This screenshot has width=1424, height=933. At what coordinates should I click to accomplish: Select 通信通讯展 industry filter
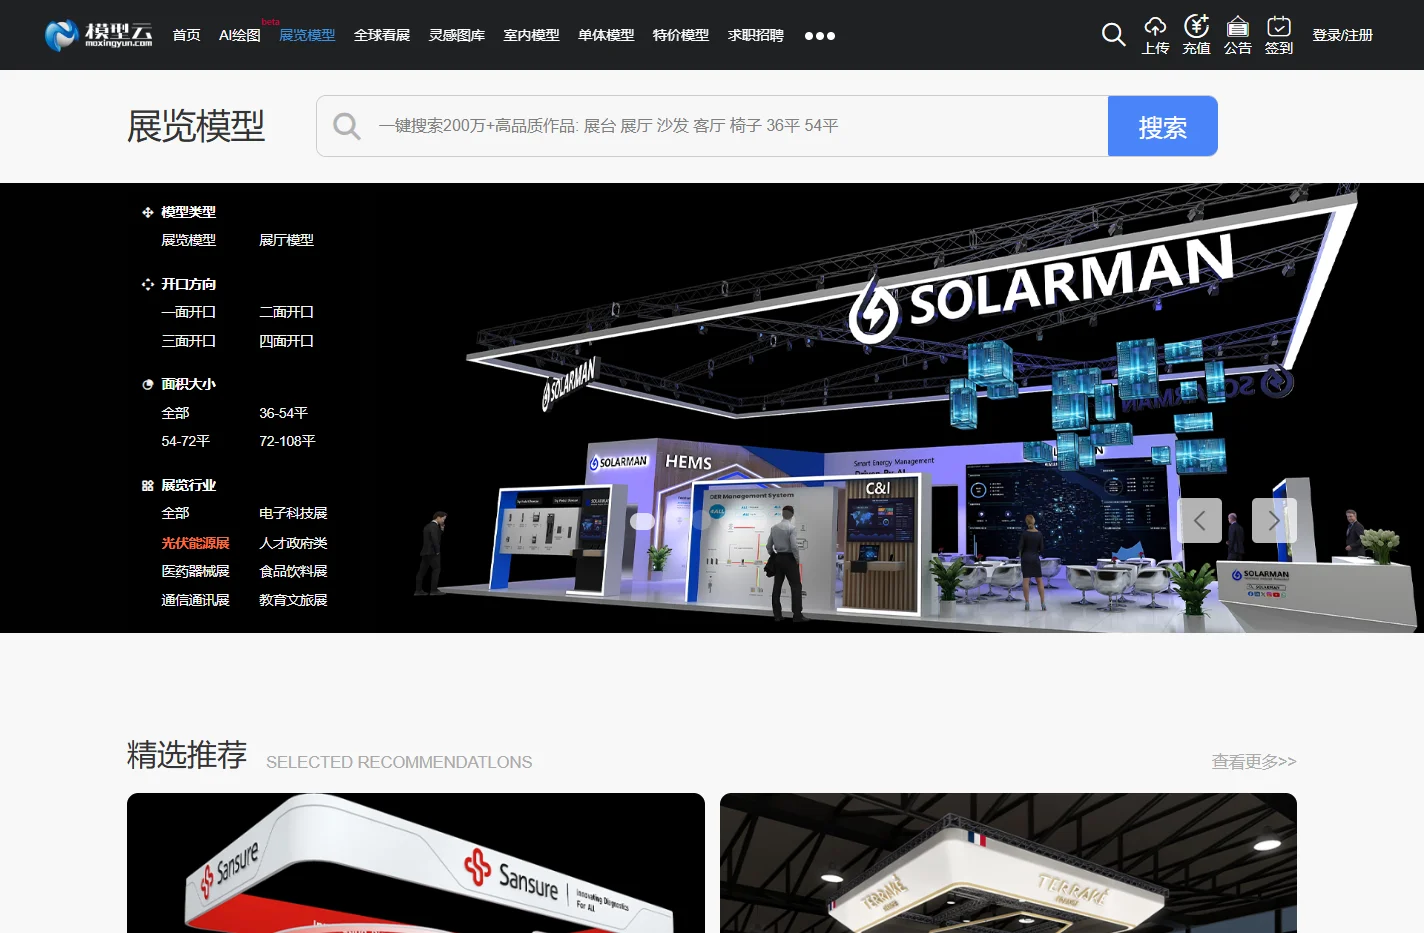196,600
